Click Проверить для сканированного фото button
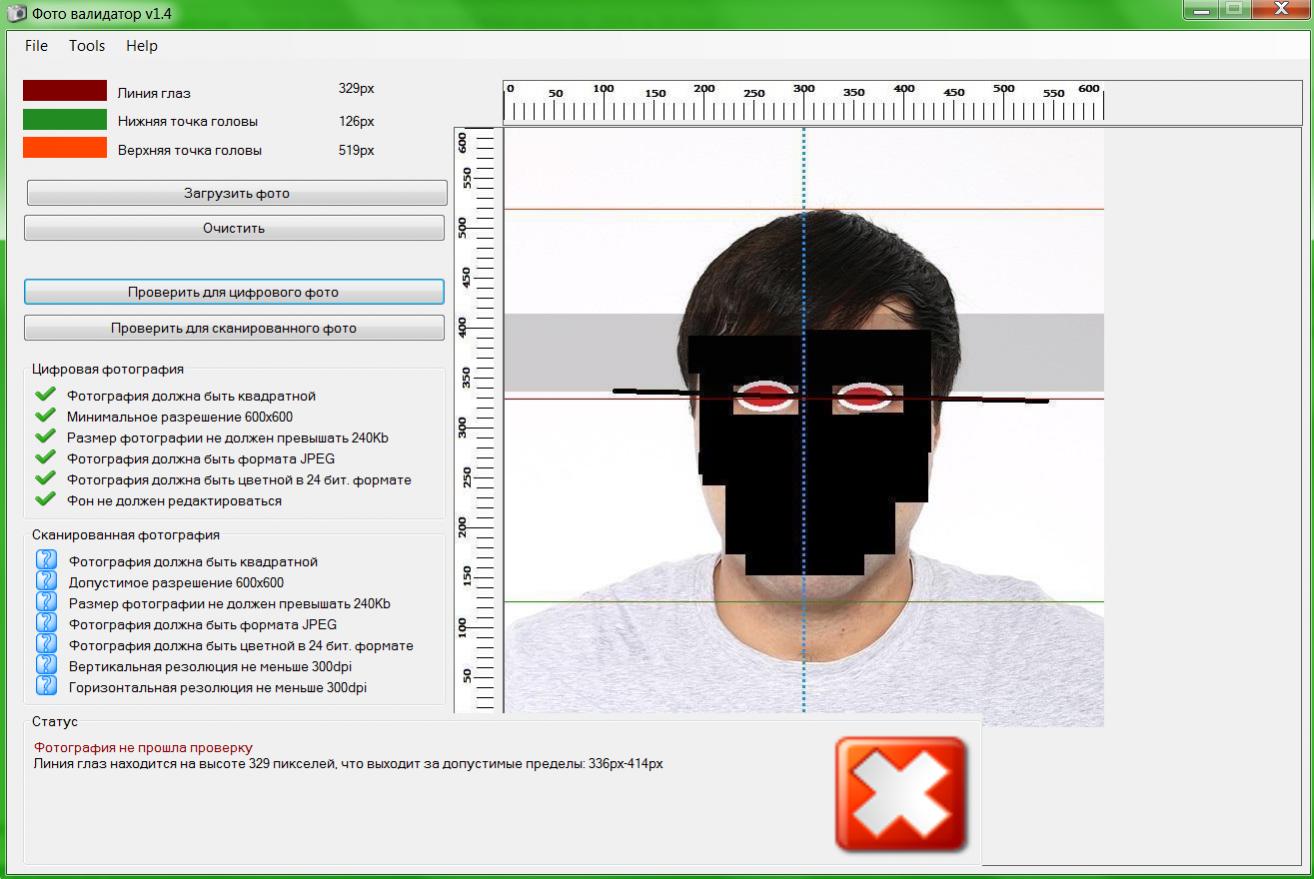Screen dimensions: 1314x879 pos(234,328)
